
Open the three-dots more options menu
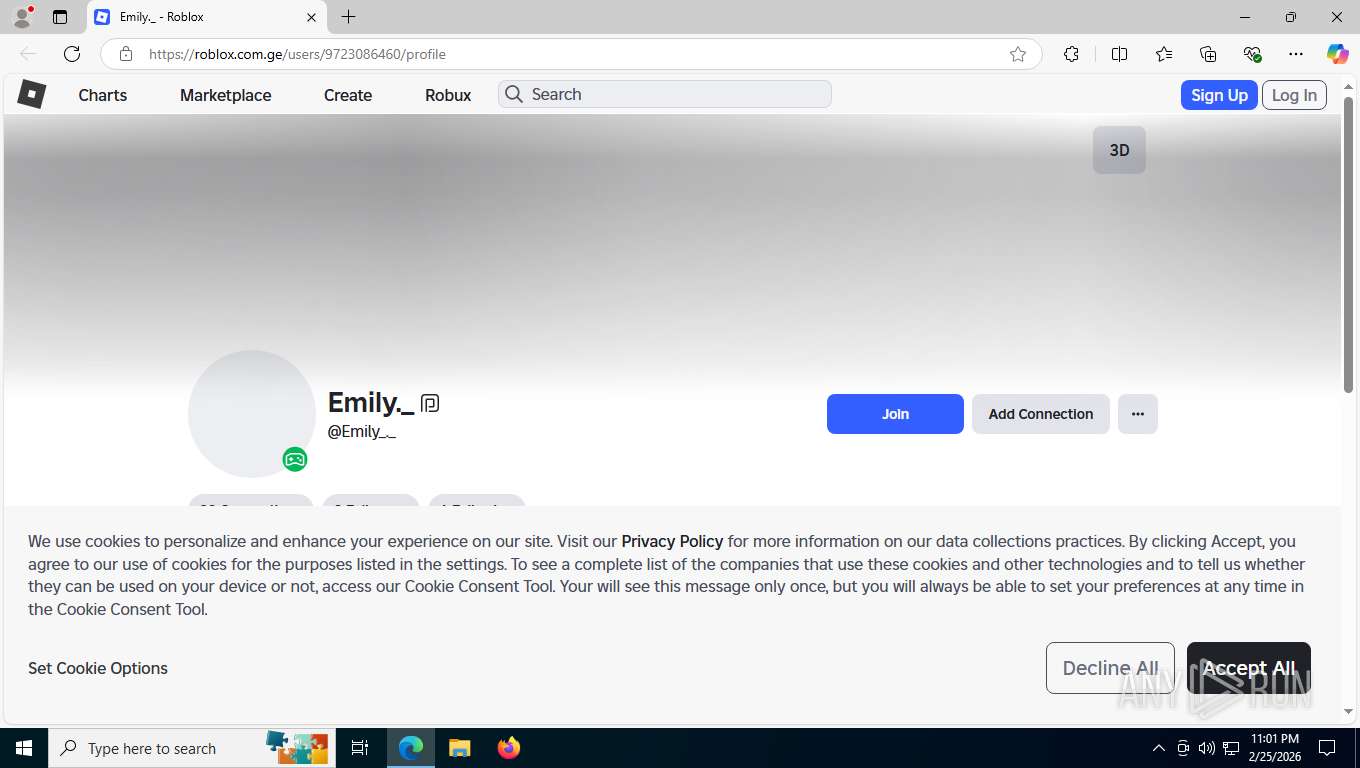(1138, 414)
